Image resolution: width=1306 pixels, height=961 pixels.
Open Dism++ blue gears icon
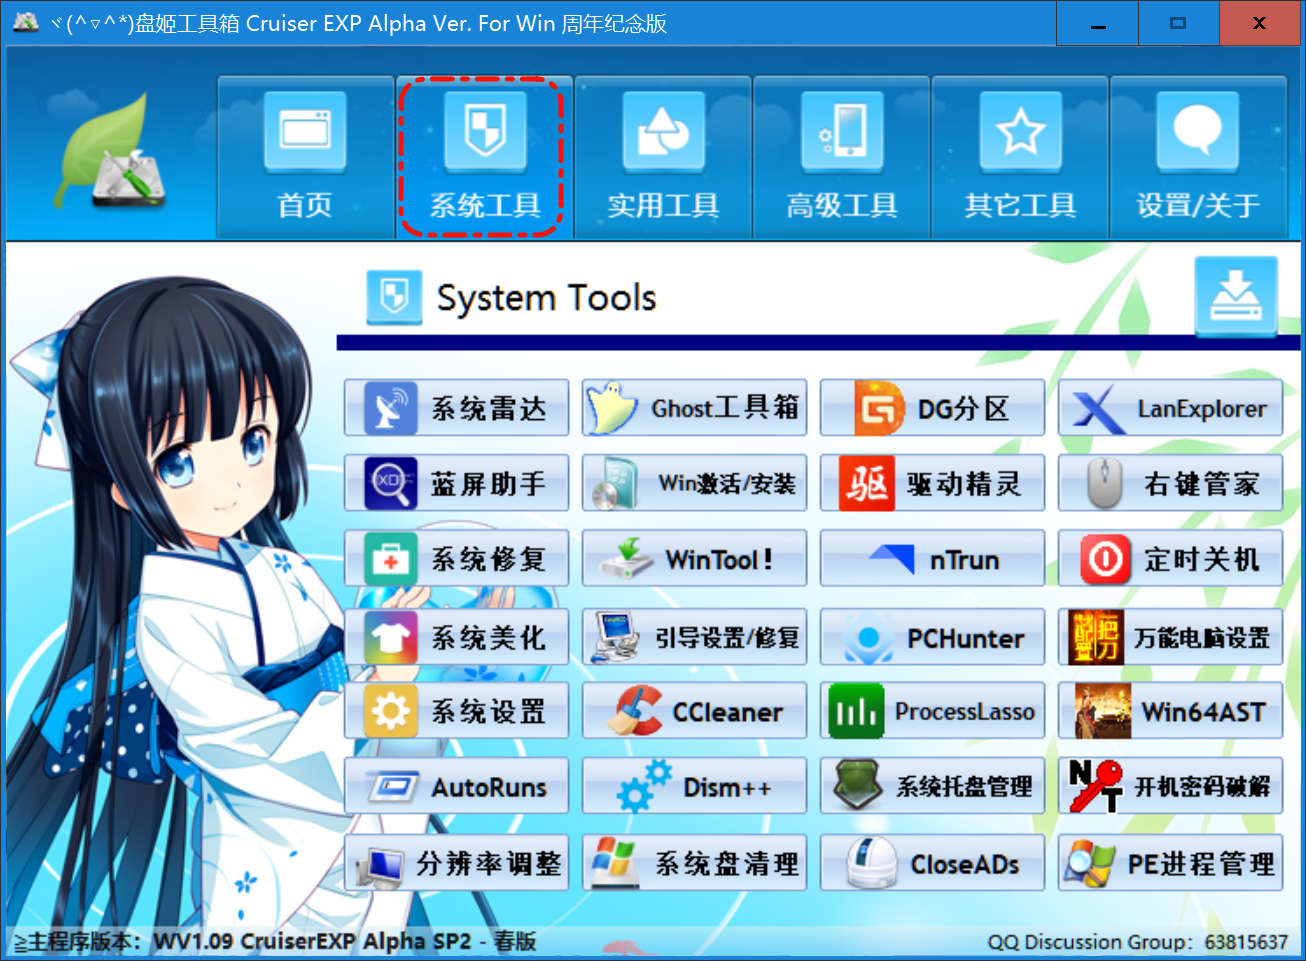tap(644, 786)
